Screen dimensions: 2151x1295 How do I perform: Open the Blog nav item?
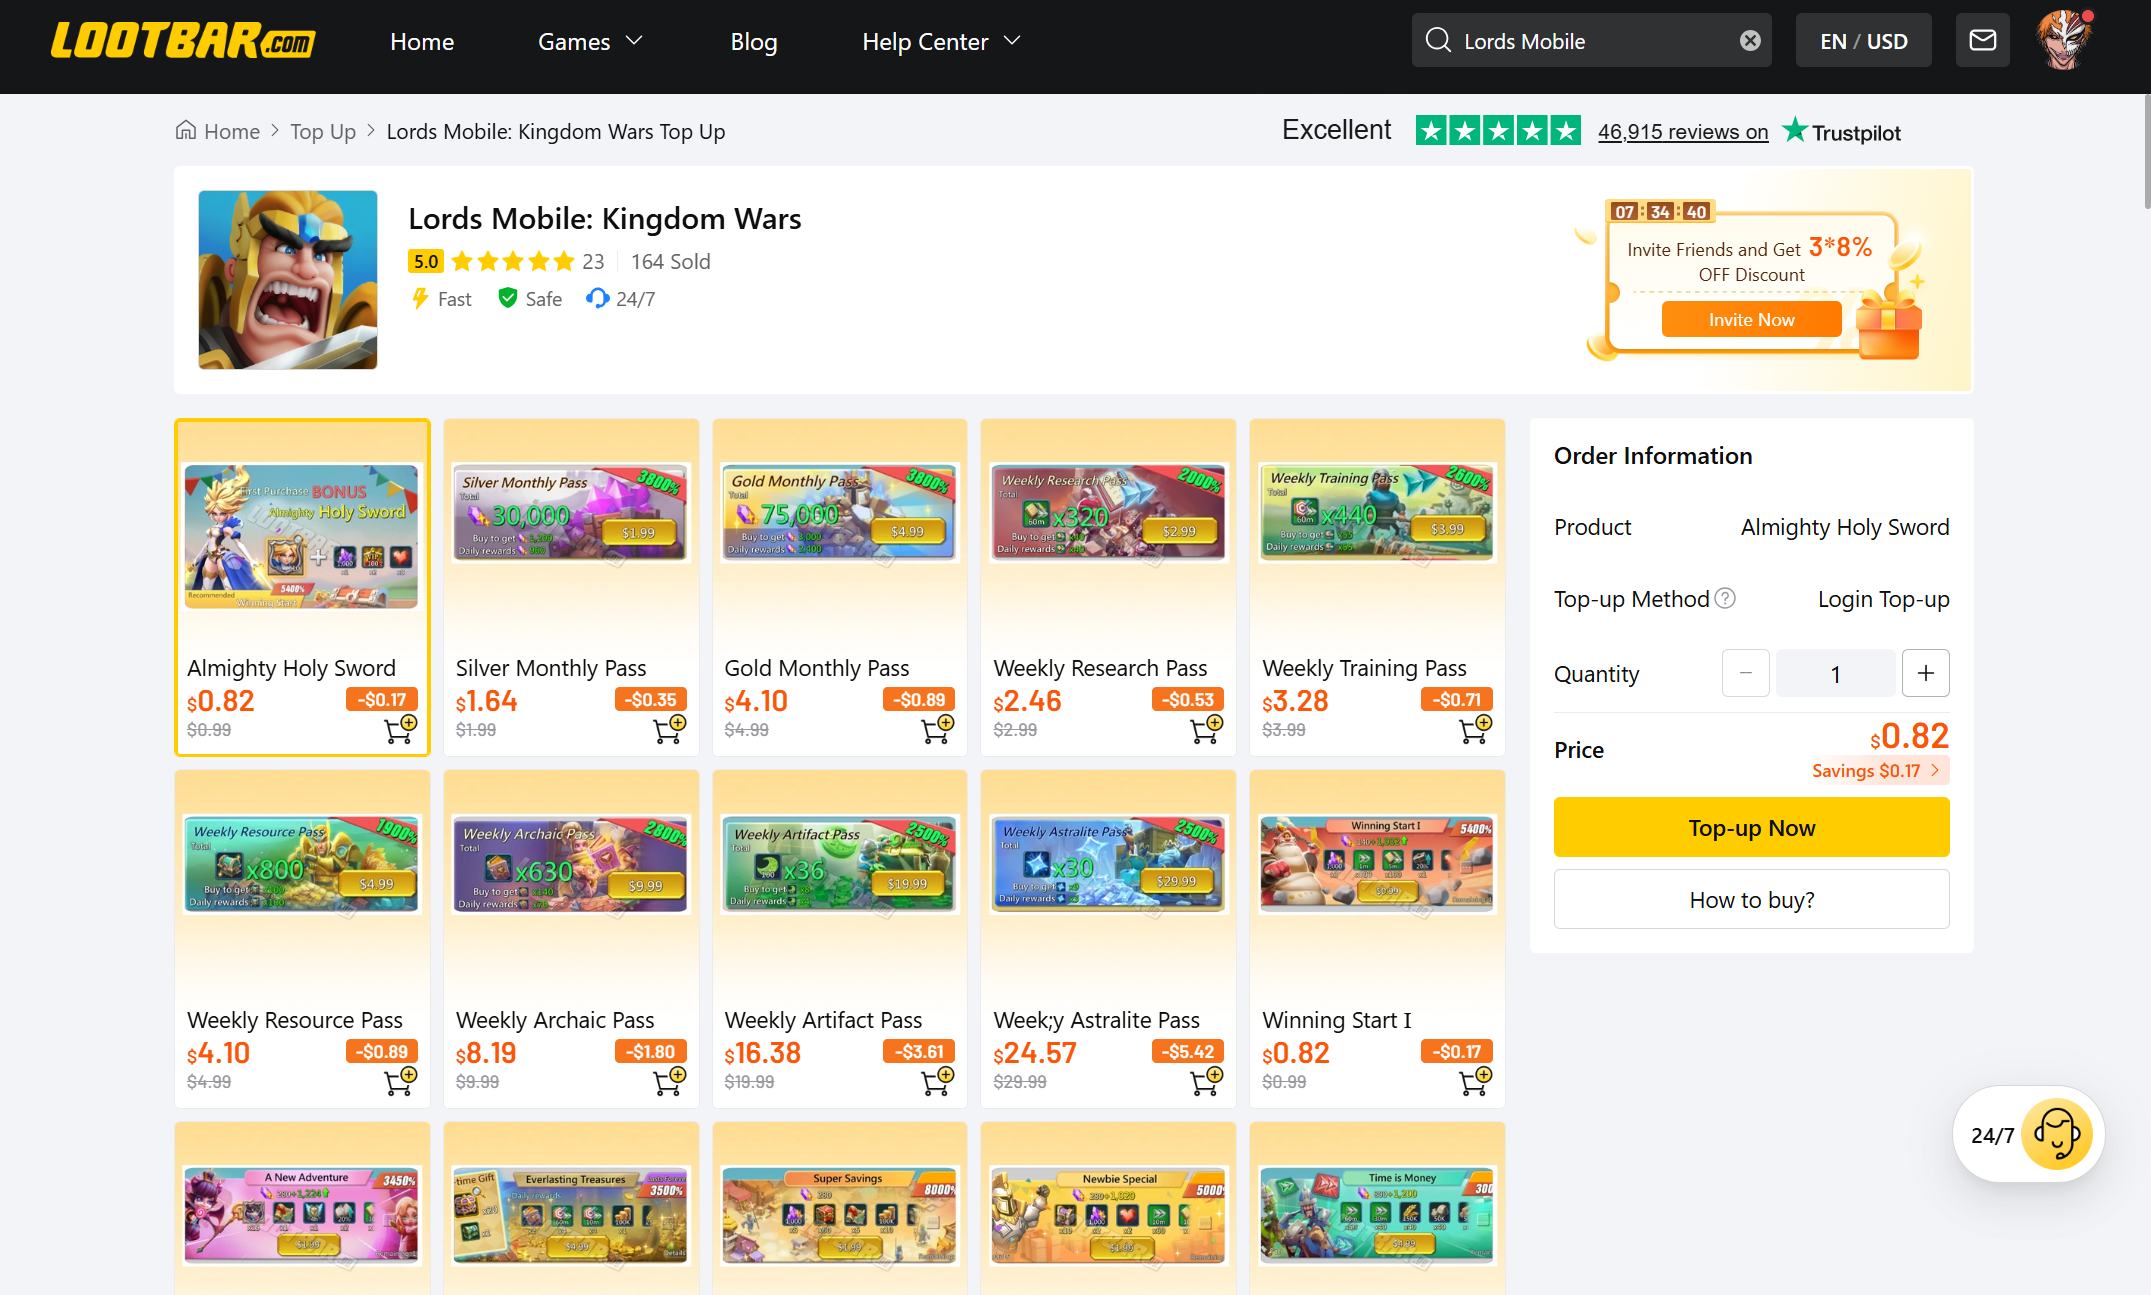(x=754, y=41)
